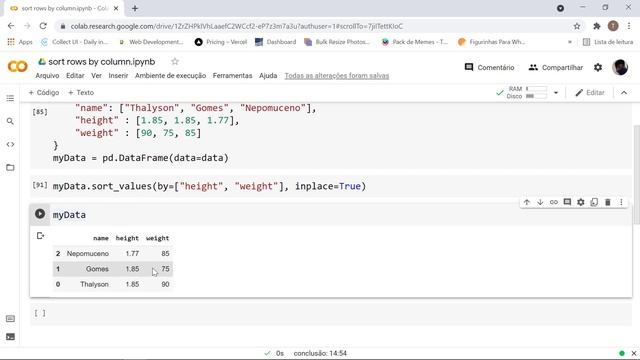Show more bookmarks chevron

(569, 42)
